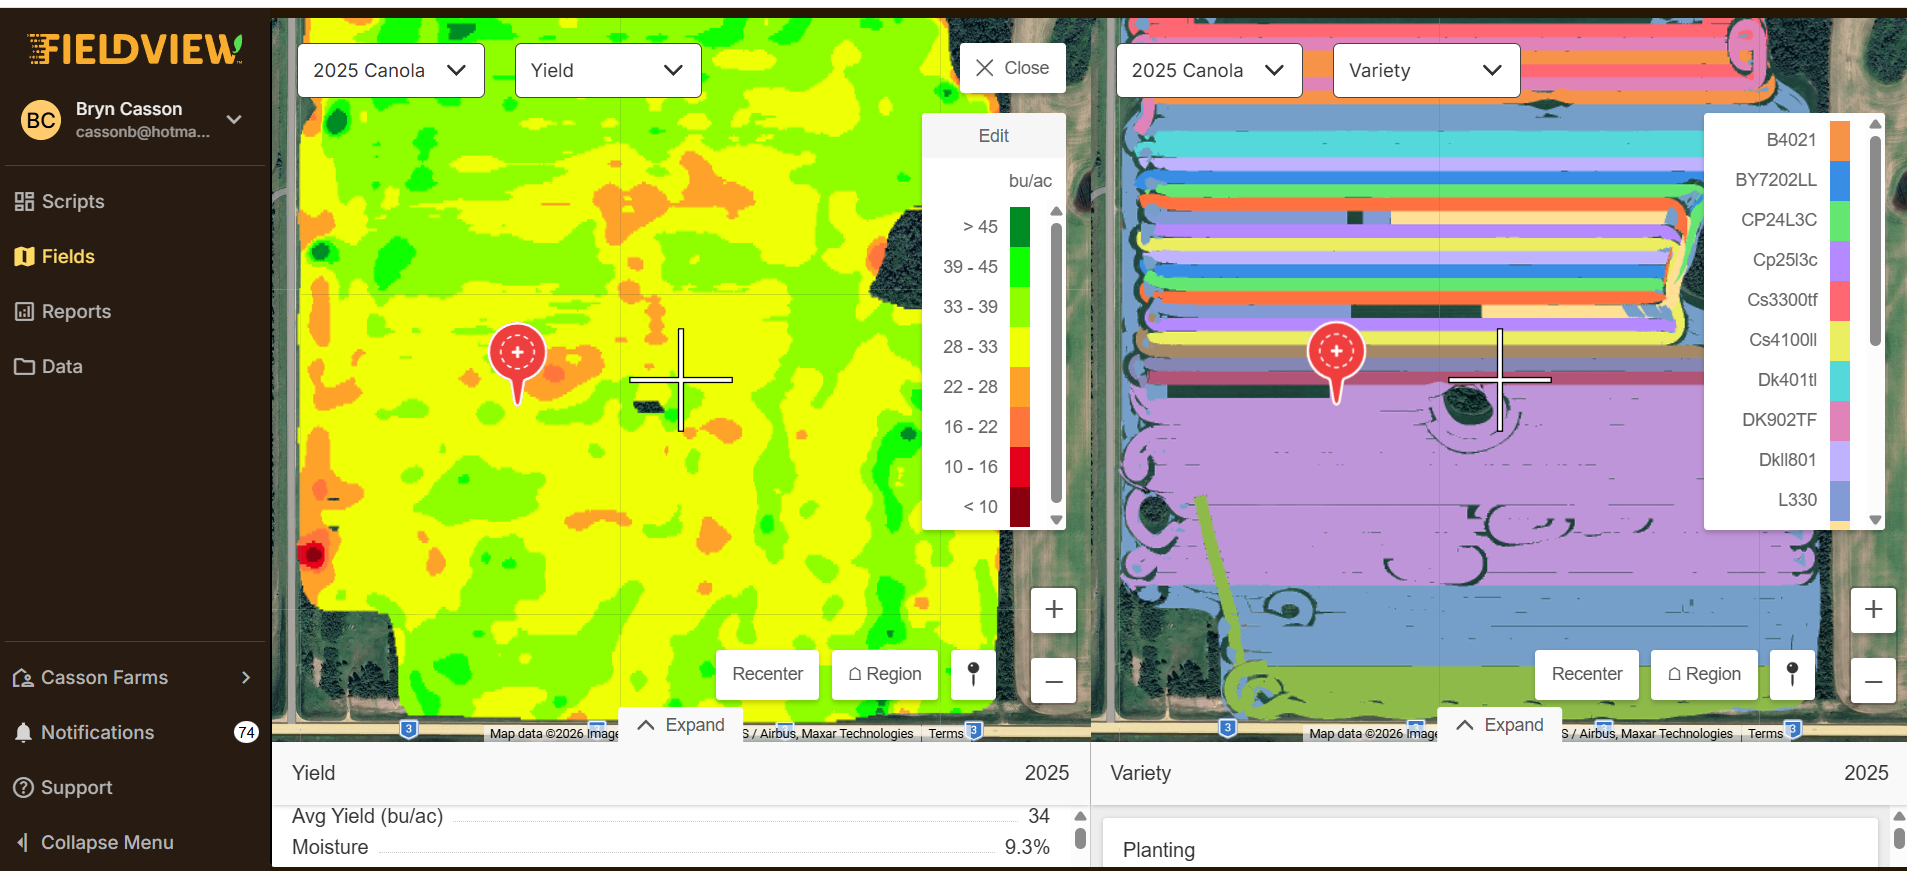Screen dimensions: 1907x871
Task: Expand the Bryn Casson account menu
Action: click(x=234, y=119)
